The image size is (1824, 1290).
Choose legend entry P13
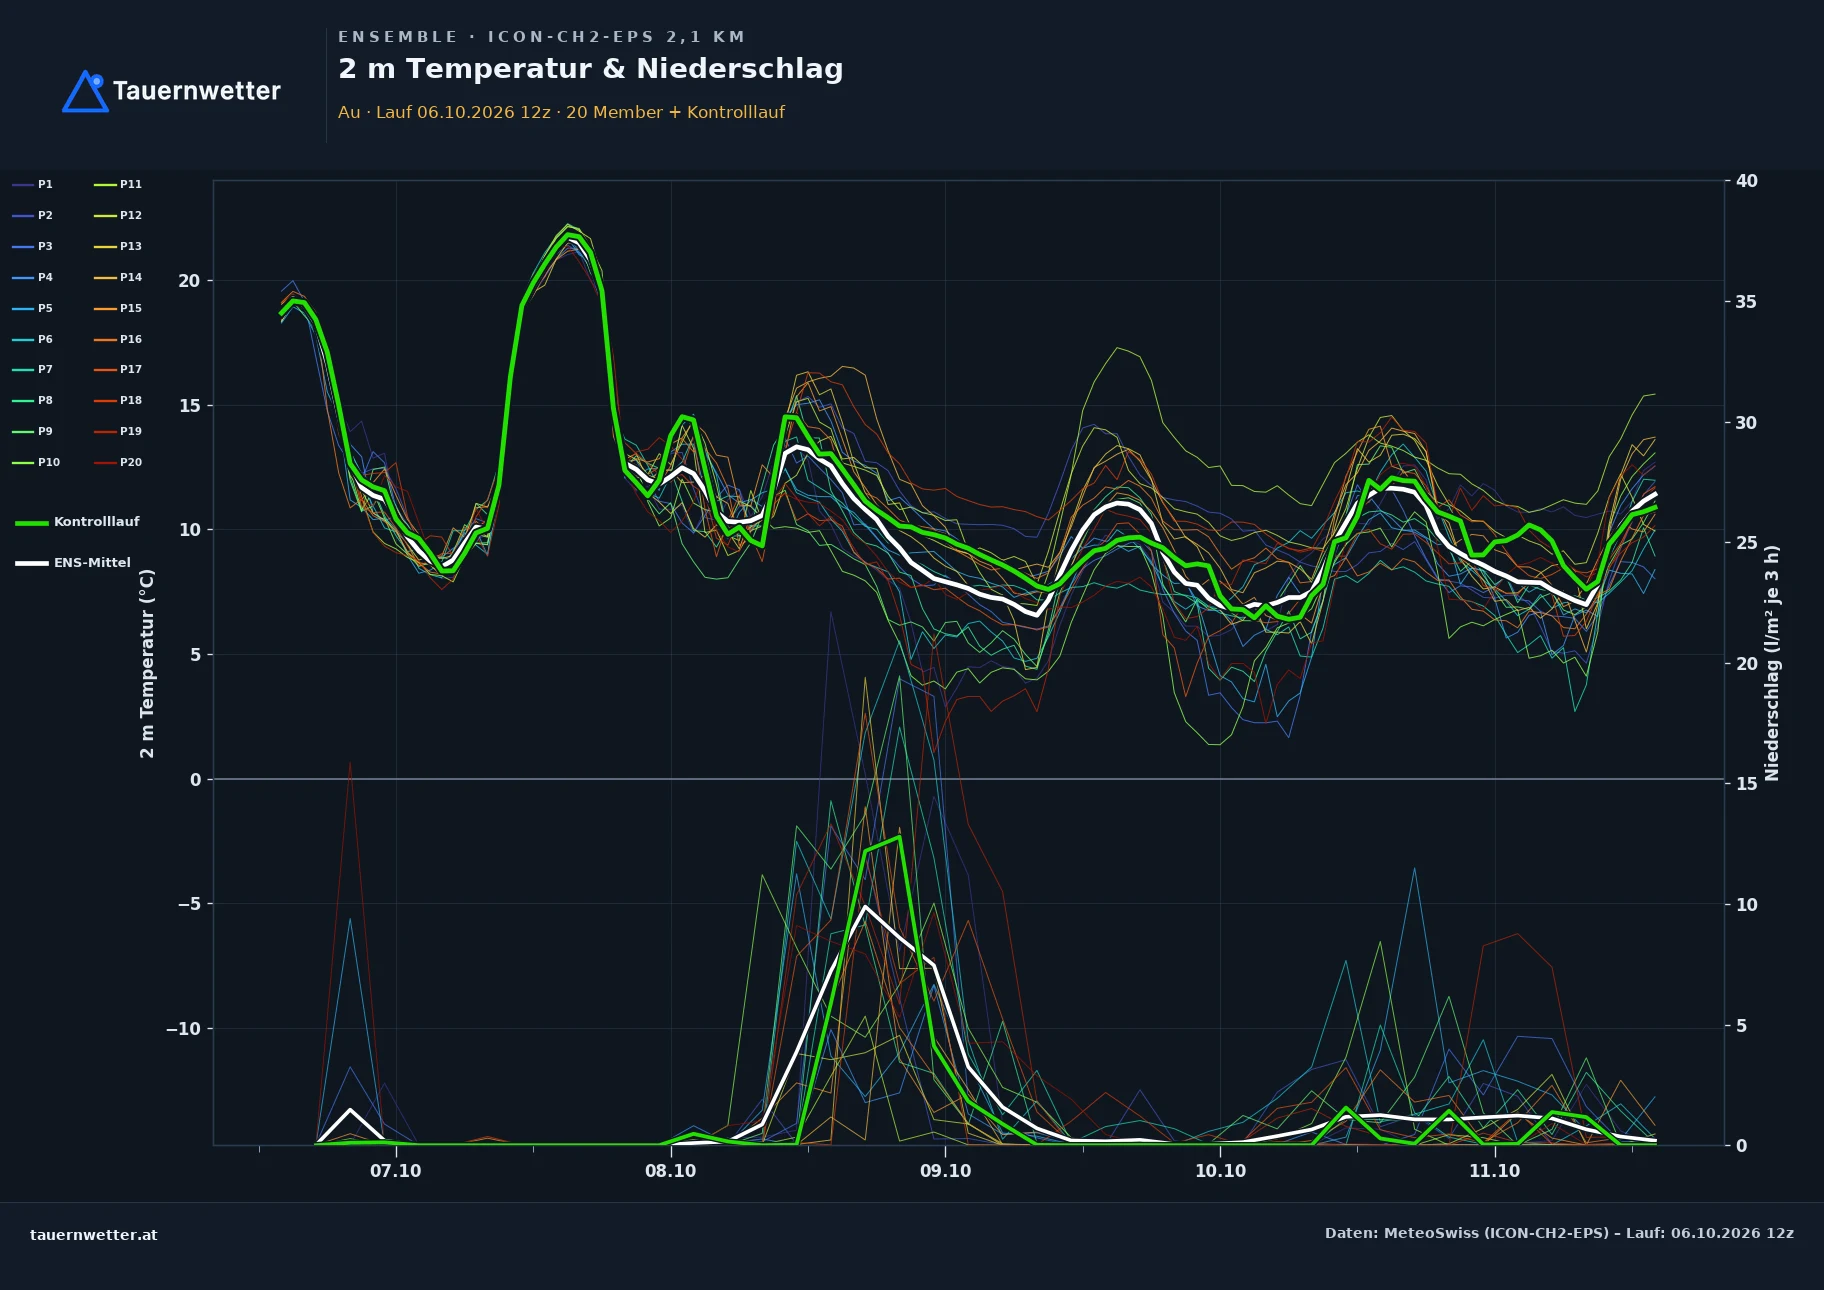pyautogui.click(x=118, y=247)
